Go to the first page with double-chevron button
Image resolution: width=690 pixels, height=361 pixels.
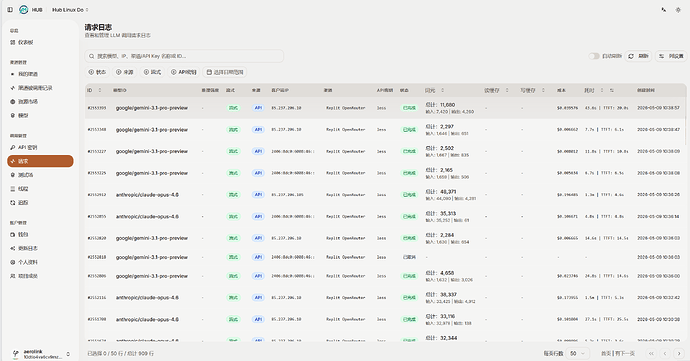point(651,354)
